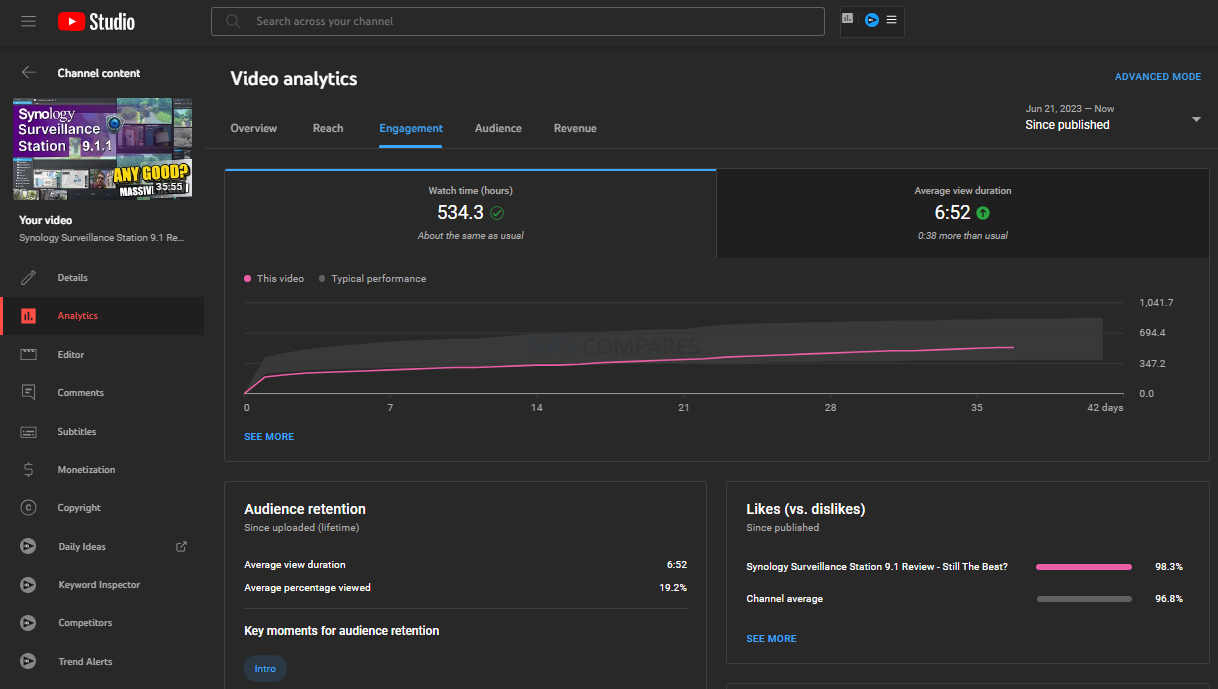Open Monetization page from sidebar
This screenshot has width=1218, height=689.
click(x=102, y=470)
